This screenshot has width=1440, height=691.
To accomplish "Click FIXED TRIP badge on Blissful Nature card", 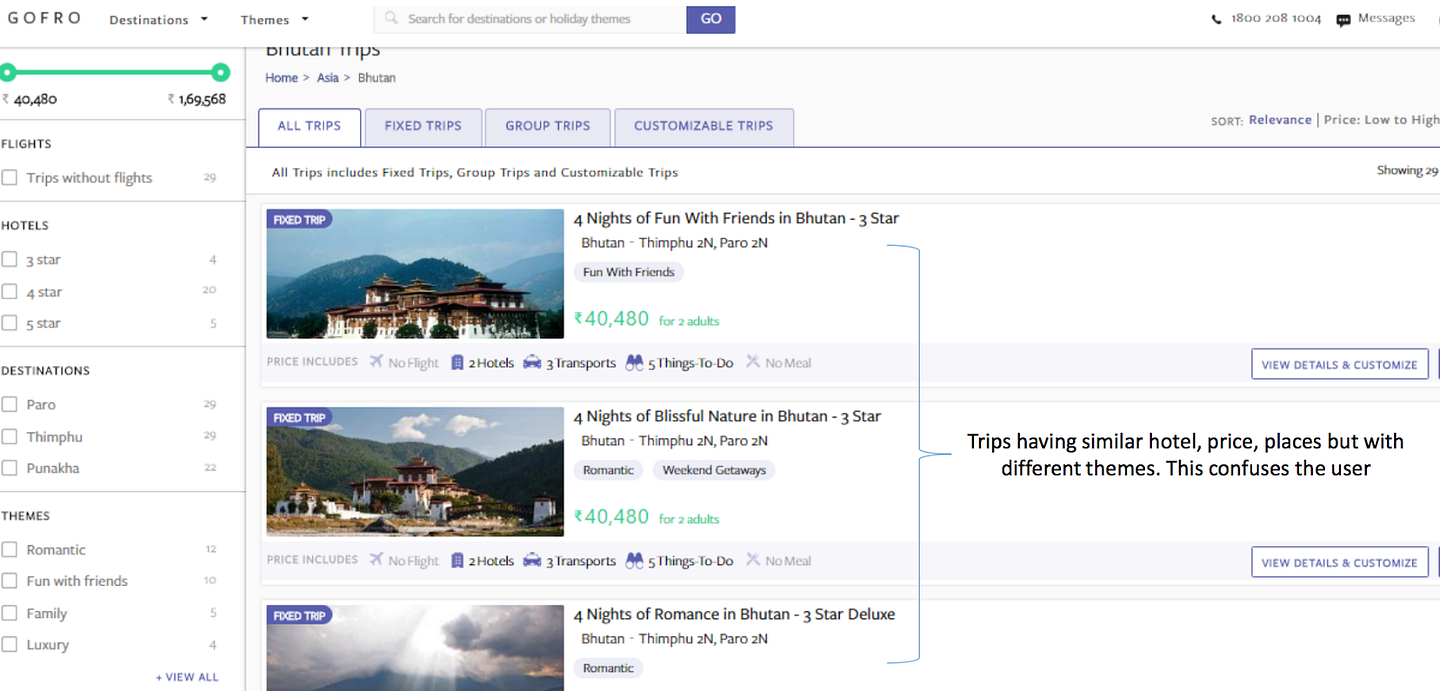I will tap(299, 418).
